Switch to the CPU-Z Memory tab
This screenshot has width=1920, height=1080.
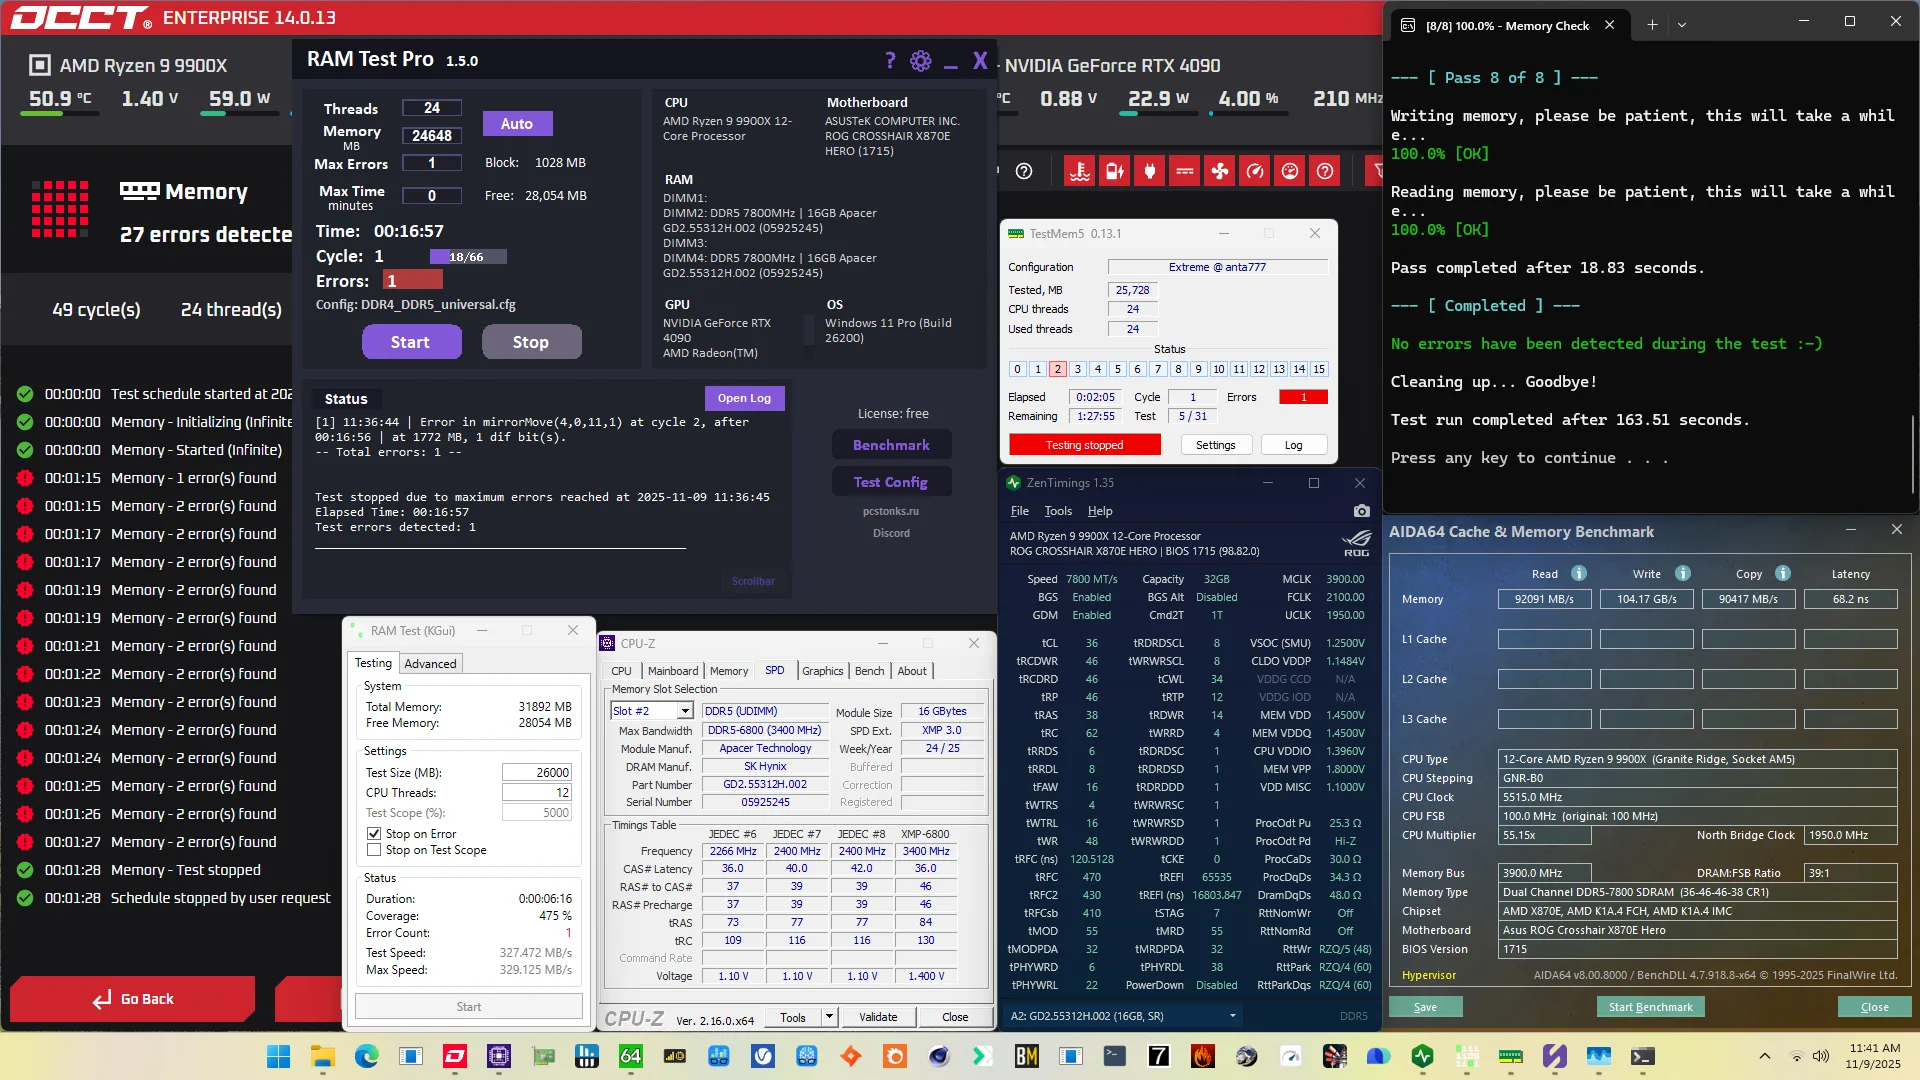[x=728, y=671]
